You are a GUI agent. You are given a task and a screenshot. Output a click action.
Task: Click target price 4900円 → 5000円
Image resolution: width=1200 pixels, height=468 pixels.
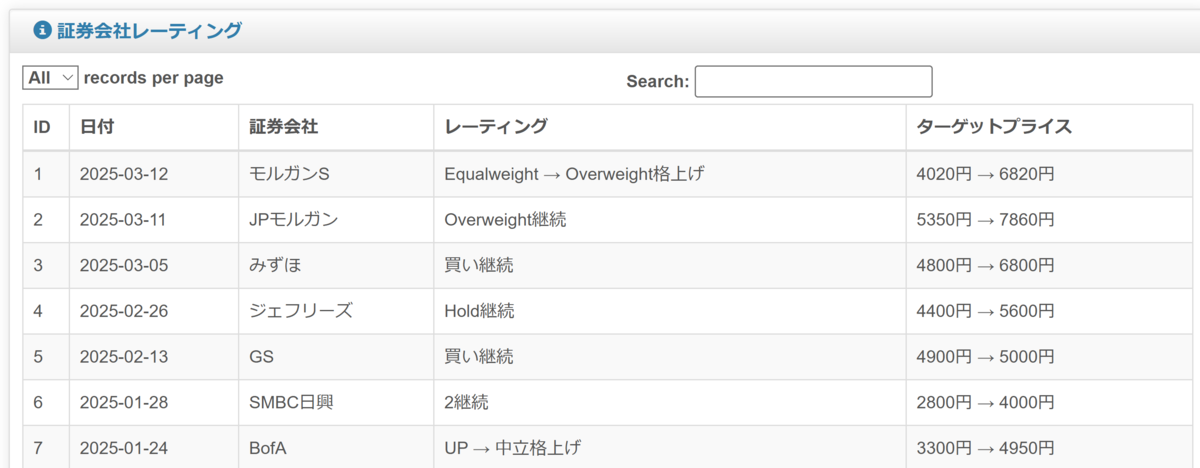pos(1049,357)
